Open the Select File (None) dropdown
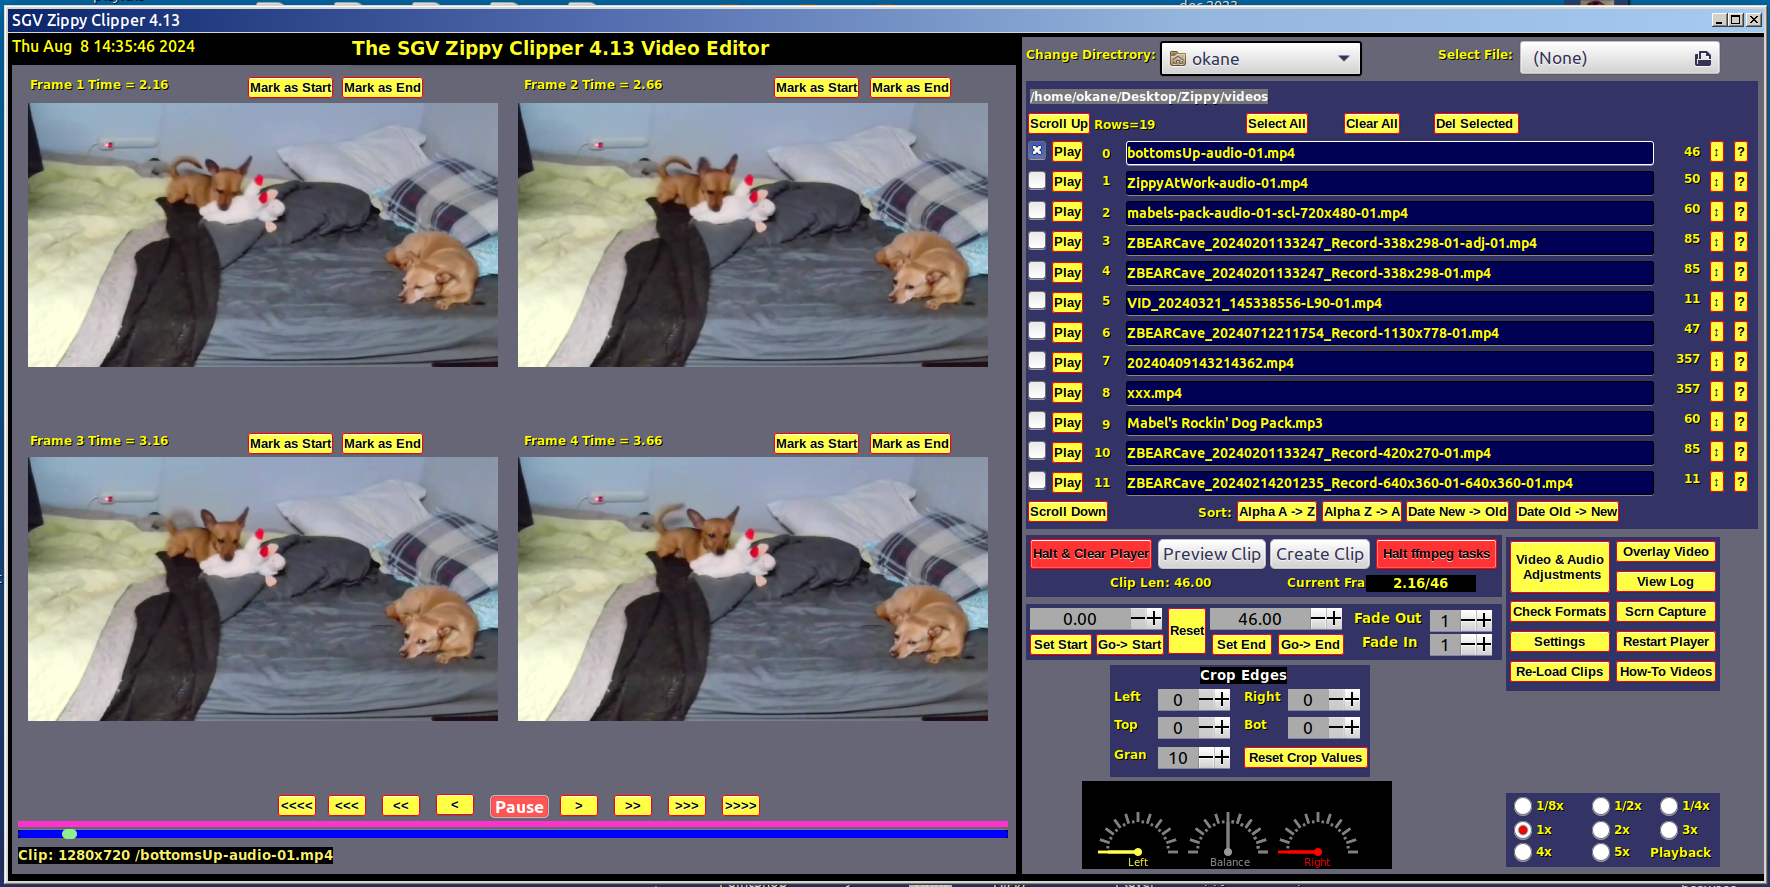The width and height of the screenshot is (1770, 887). 1619,58
